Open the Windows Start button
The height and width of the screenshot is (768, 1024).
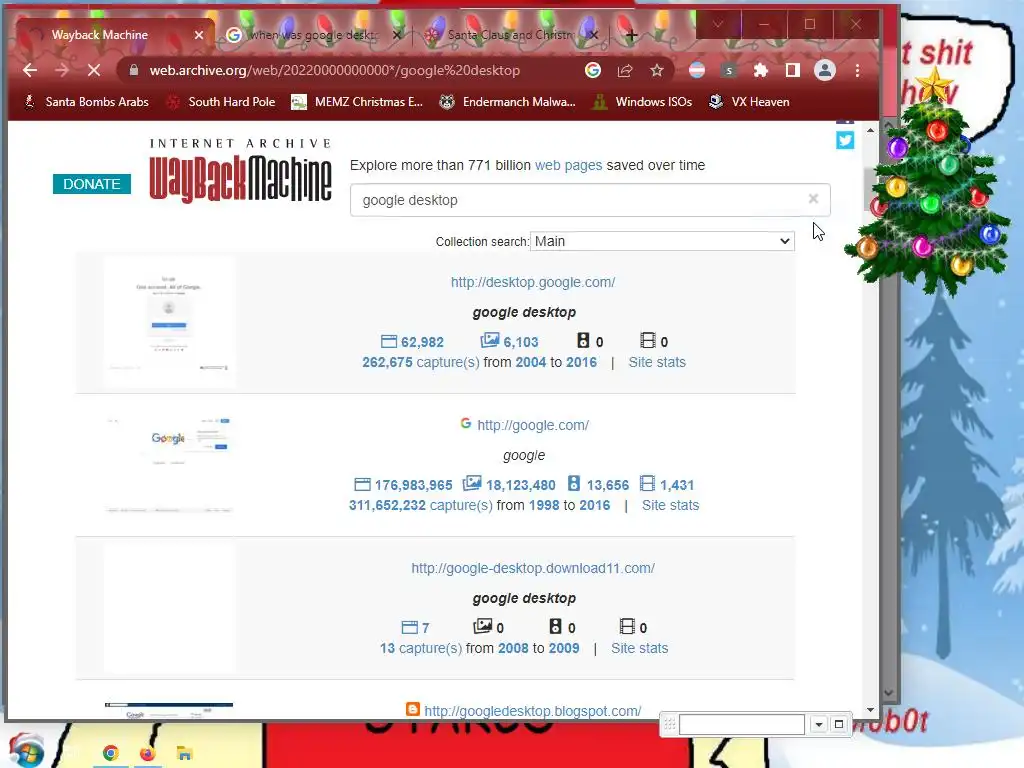pyautogui.click(x=26, y=751)
